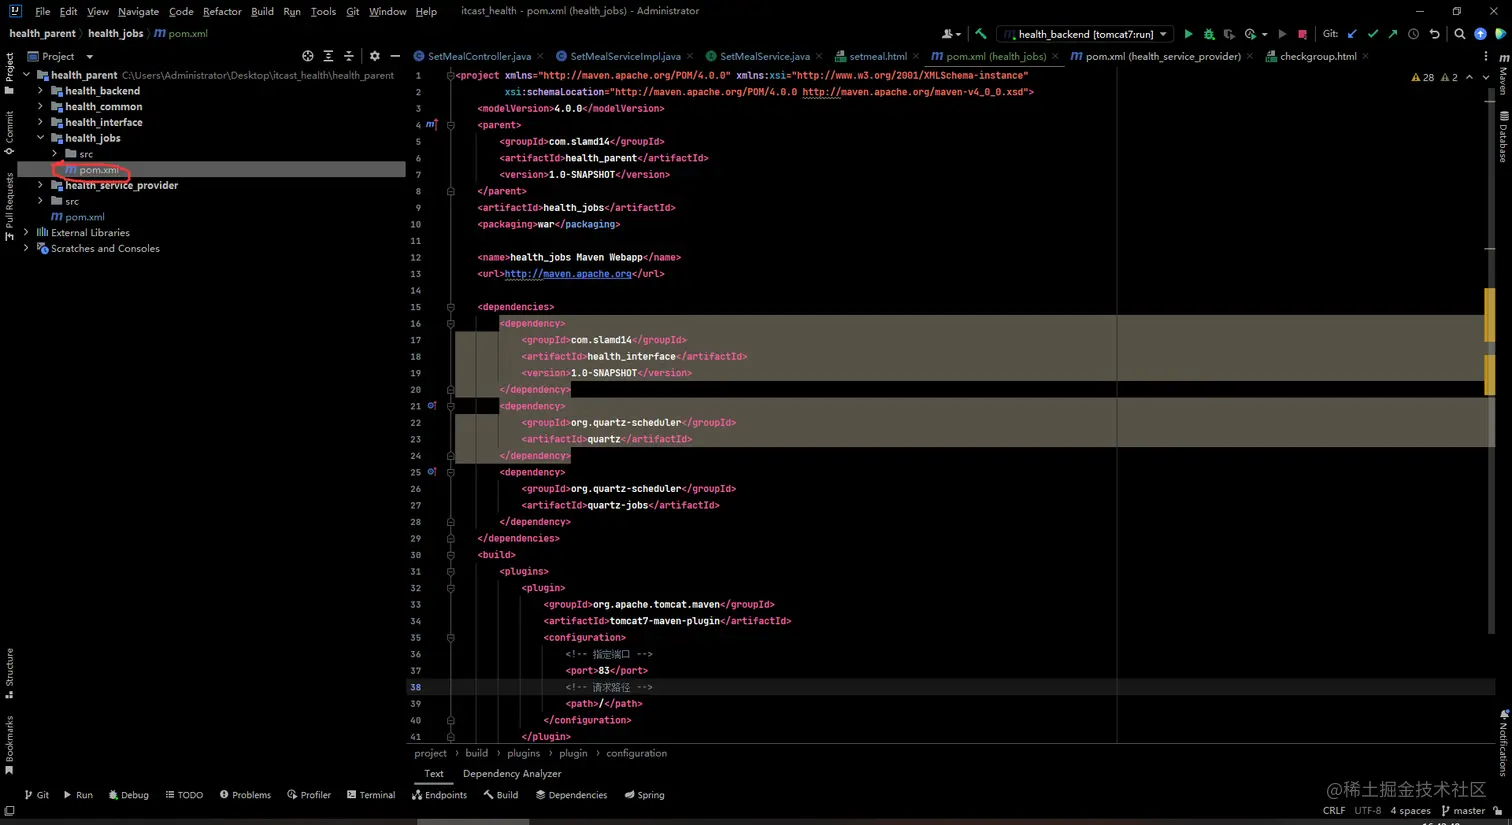Viewport: 1512px width, 825px height.
Task: Stop the running process red square
Action: click(1302, 34)
